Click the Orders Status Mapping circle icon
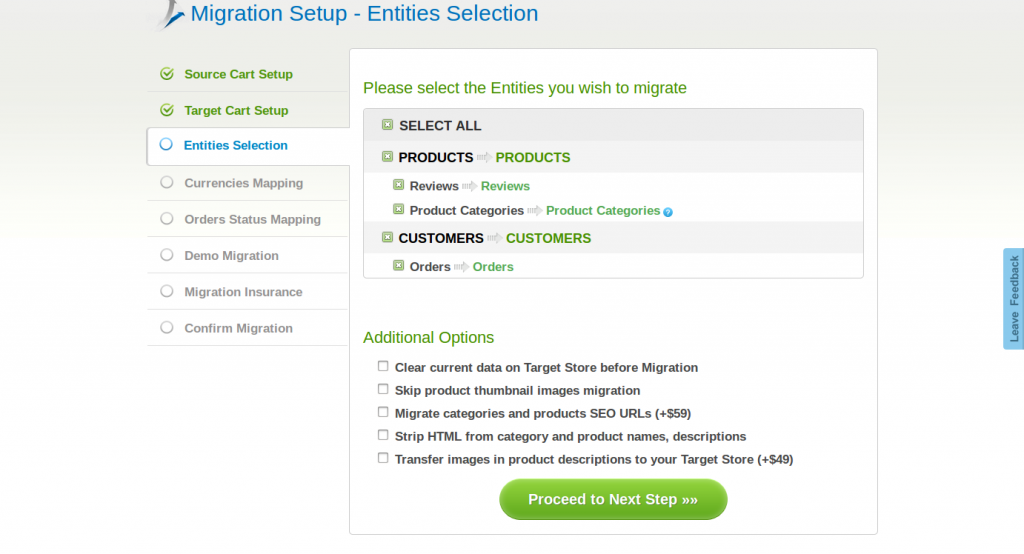Viewport: 1024px width, 554px height. point(167,219)
